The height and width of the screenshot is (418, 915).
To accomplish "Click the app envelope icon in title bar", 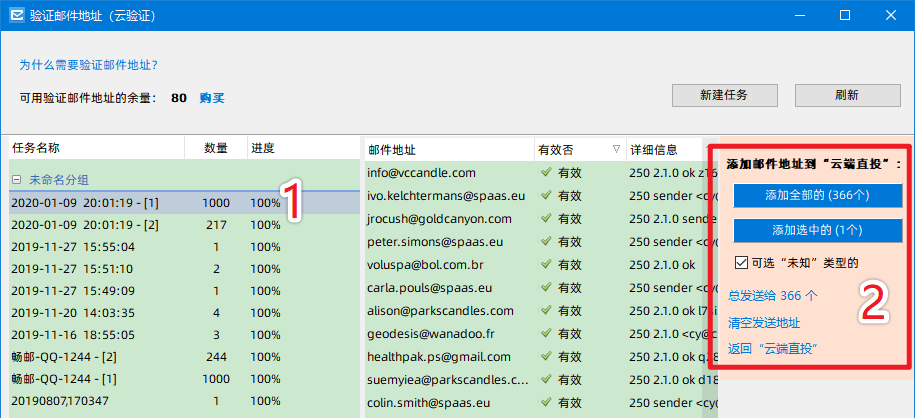I will pos(16,15).
